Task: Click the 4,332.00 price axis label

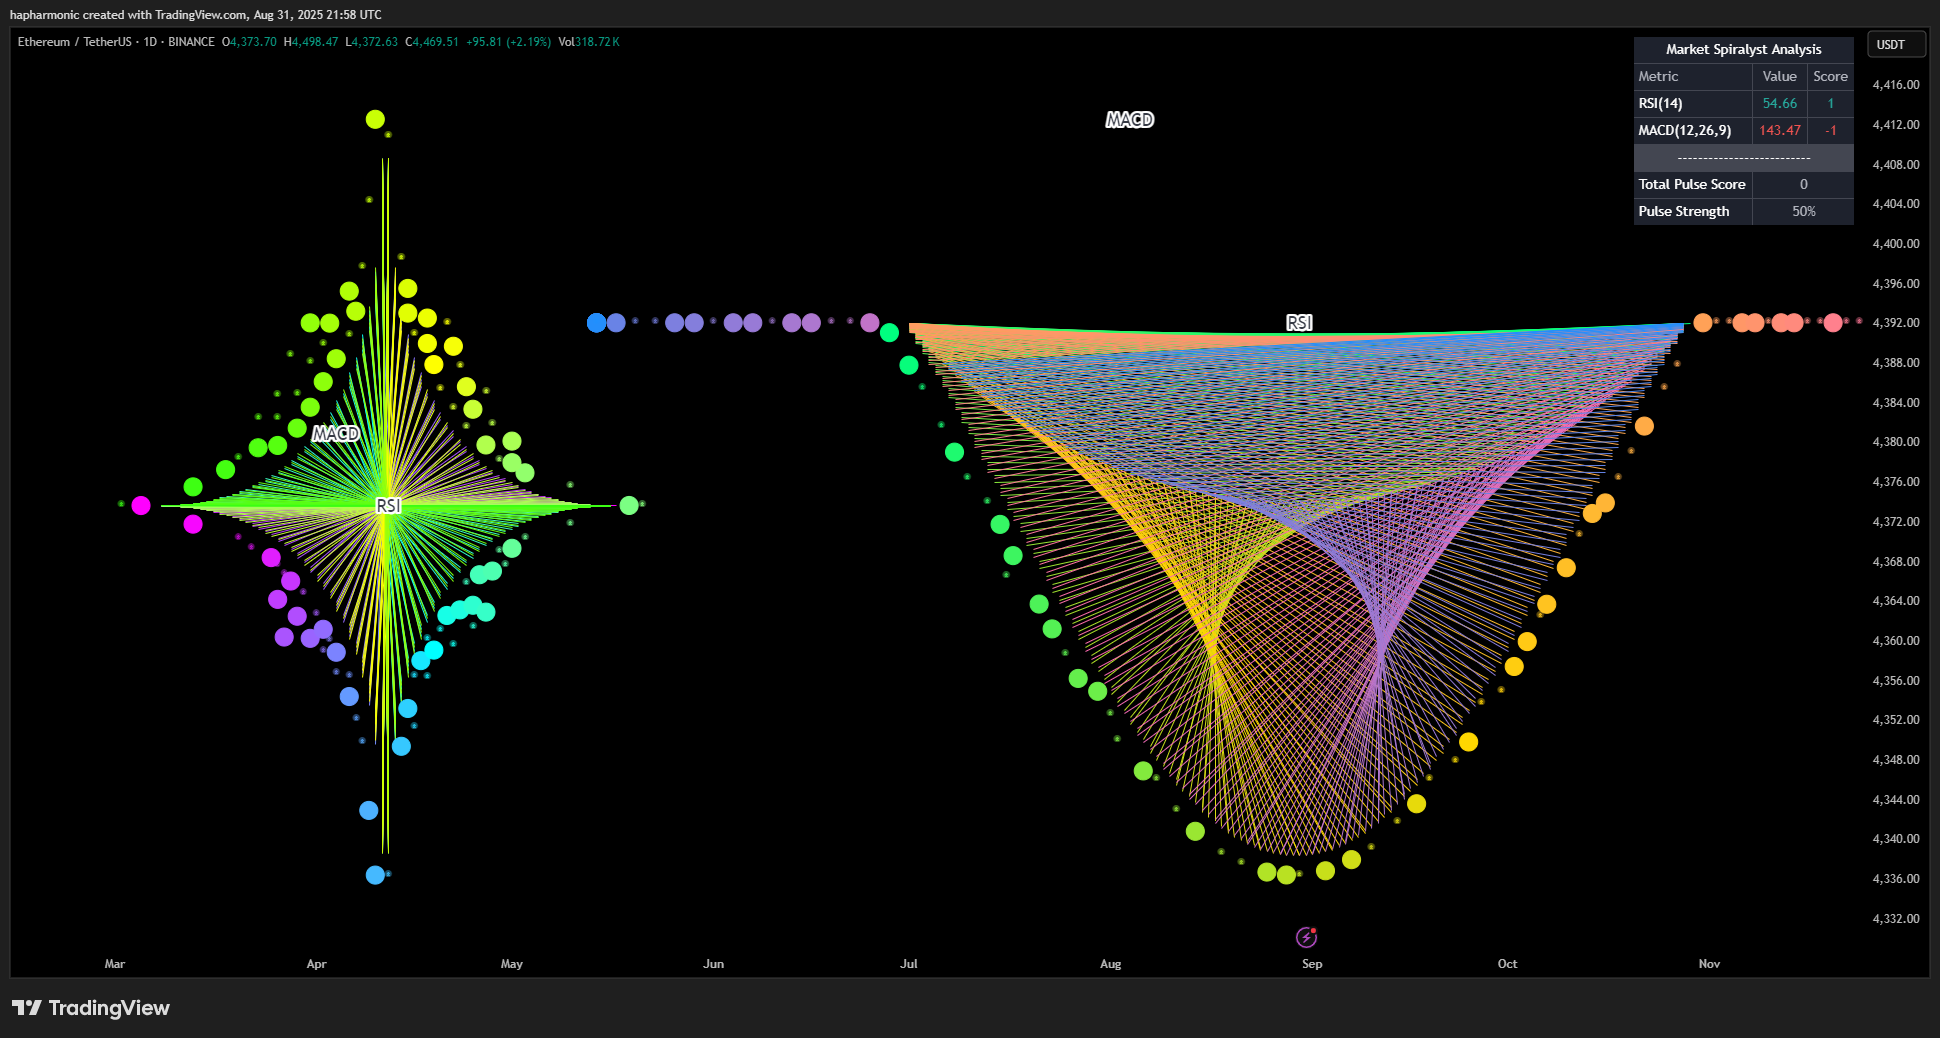Action: 1895,918
